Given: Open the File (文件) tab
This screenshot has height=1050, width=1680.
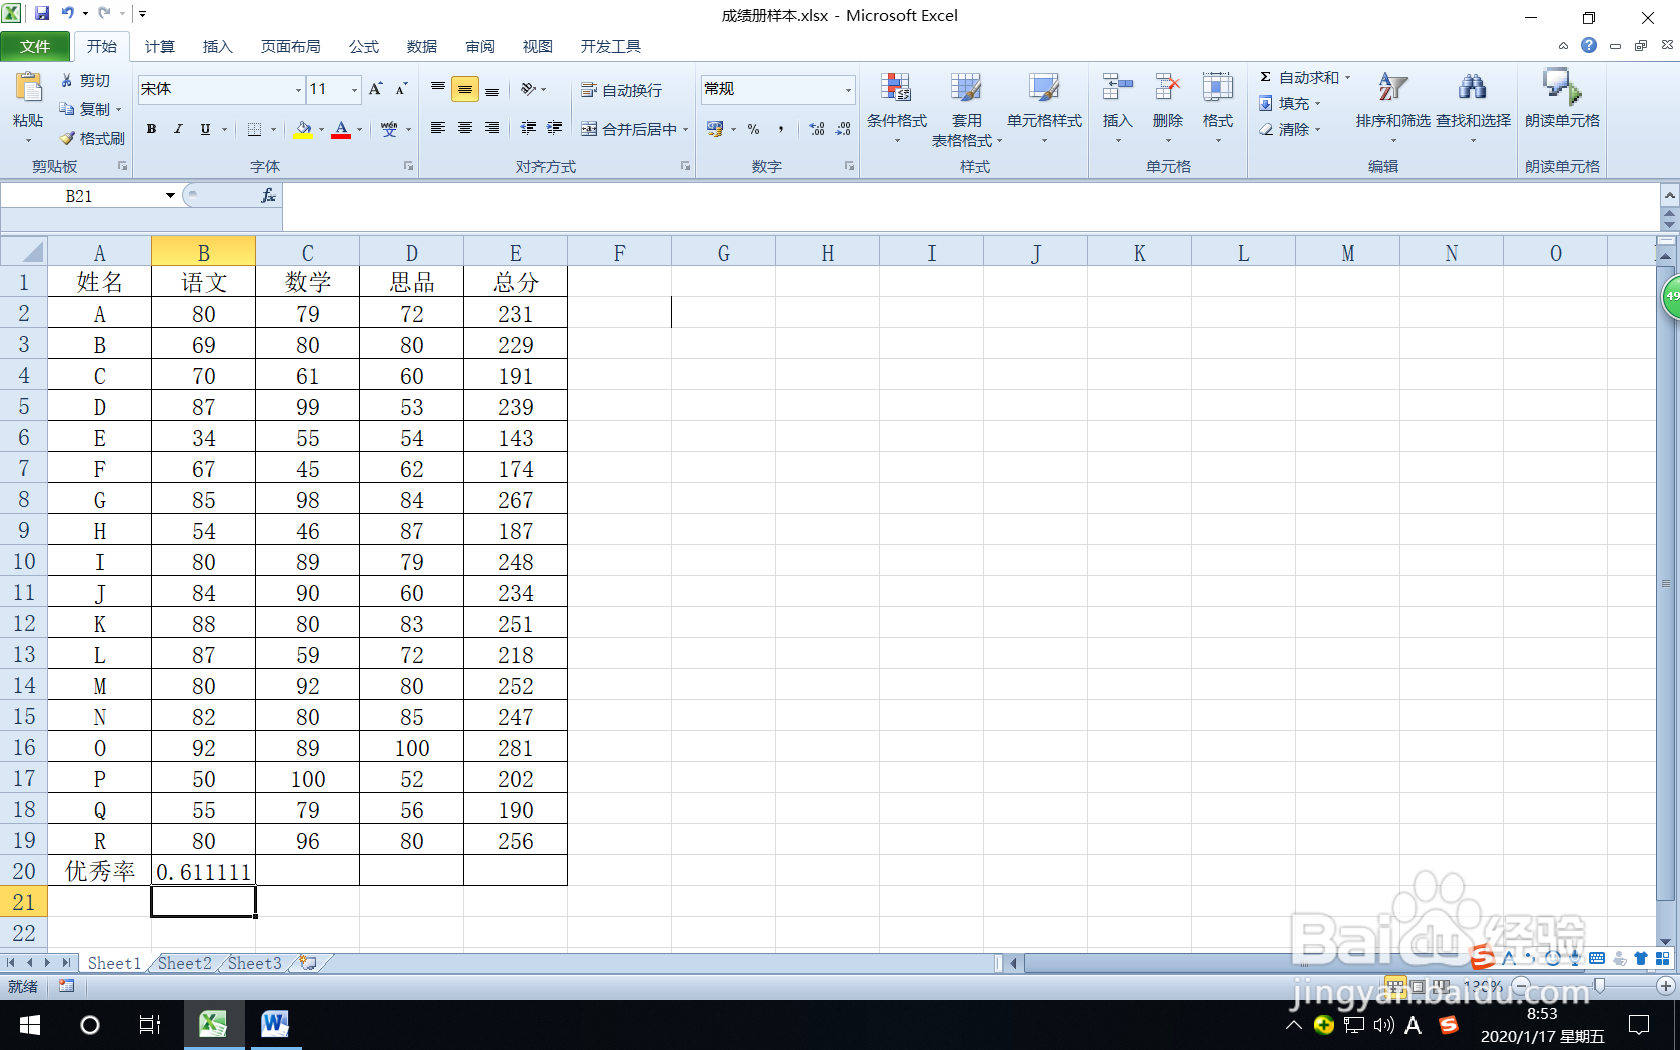Looking at the screenshot, I should (x=35, y=47).
